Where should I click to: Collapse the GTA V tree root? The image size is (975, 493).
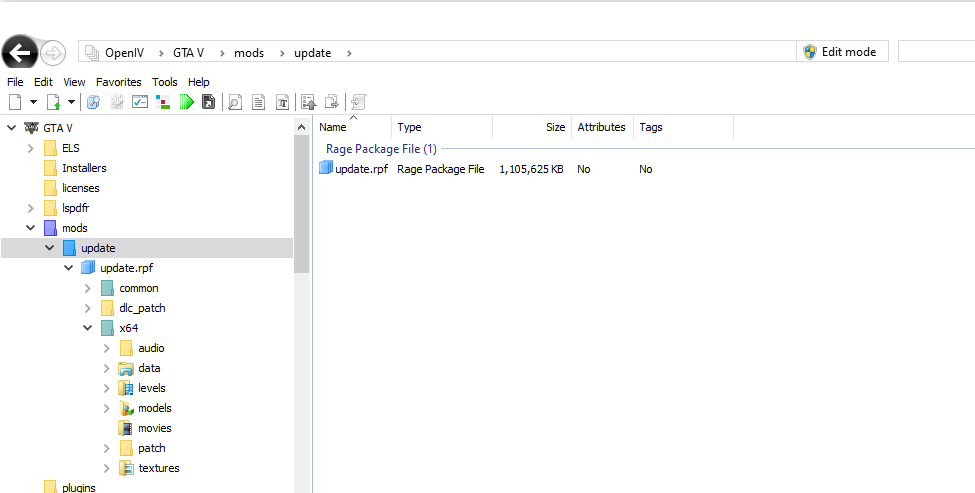tap(11, 128)
